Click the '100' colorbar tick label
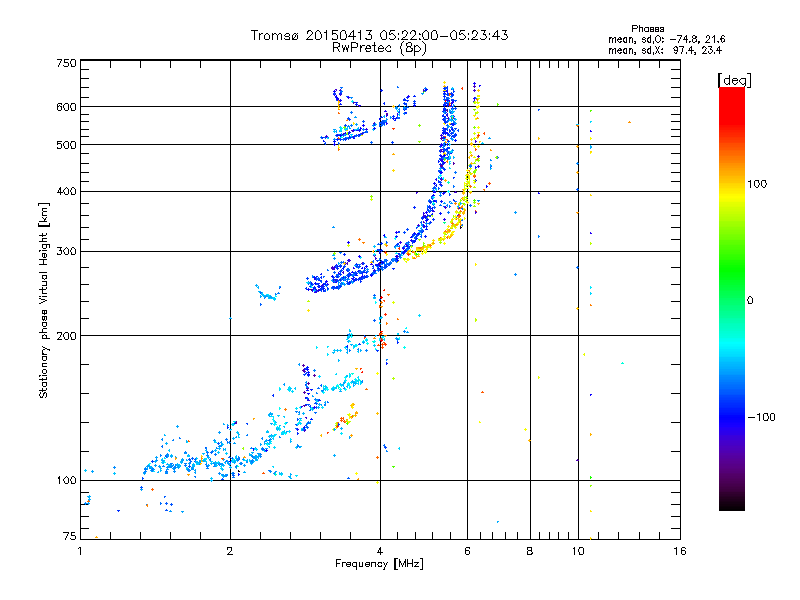 click(x=757, y=184)
